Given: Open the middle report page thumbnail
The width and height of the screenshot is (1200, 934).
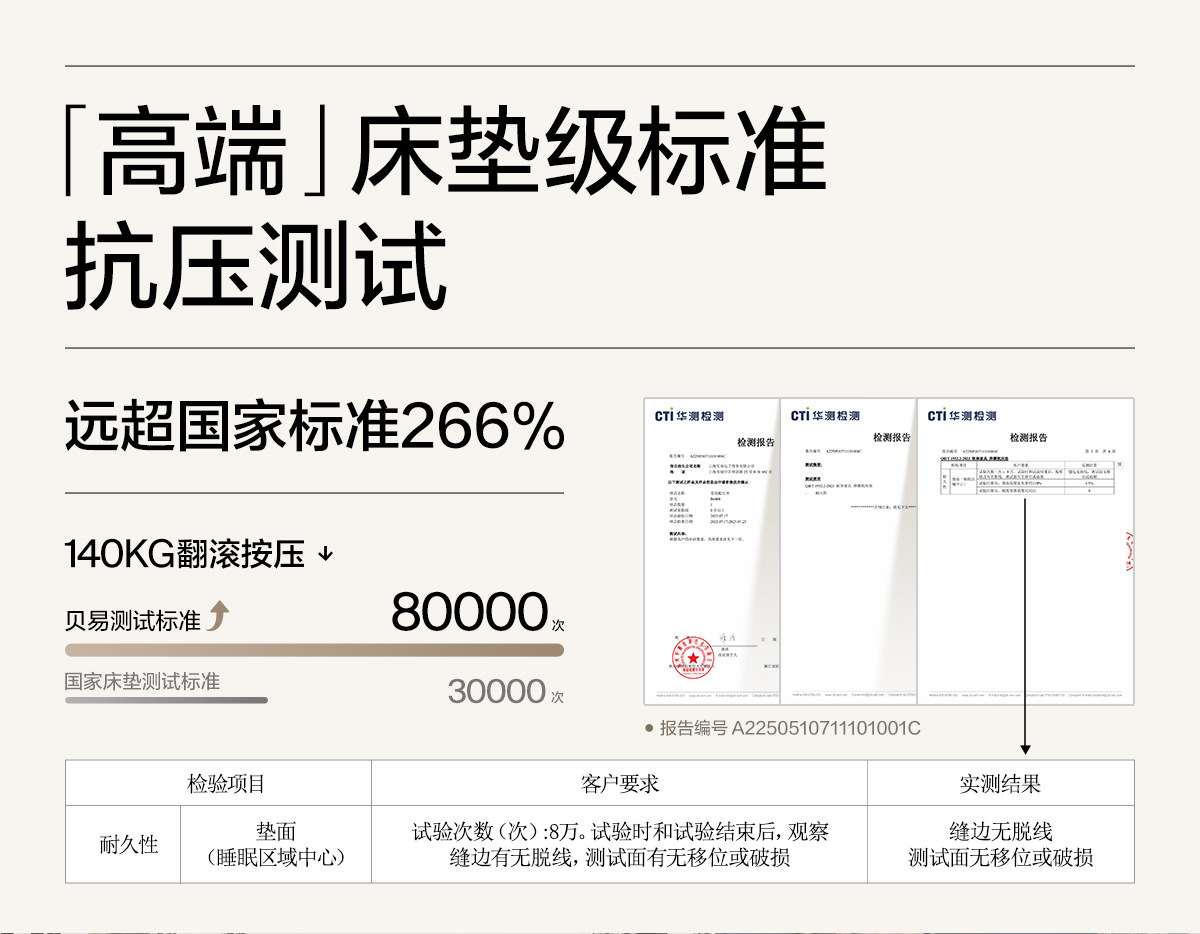Looking at the screenshot, I should (848, 550).
